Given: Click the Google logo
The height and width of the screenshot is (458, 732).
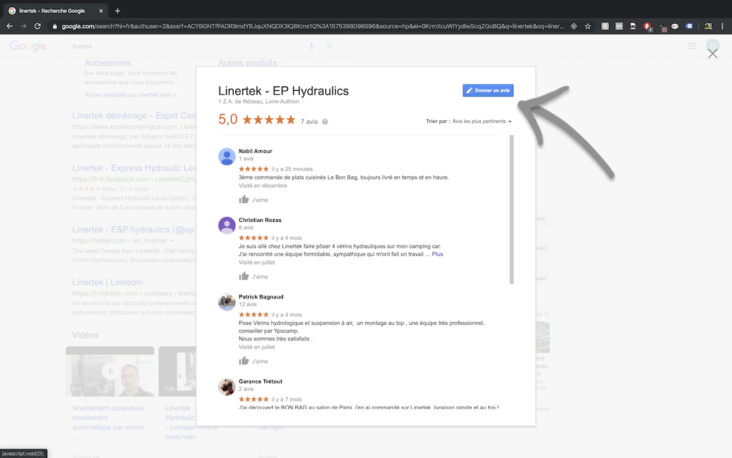Looking at the screenshot, I should pos(28,46).
